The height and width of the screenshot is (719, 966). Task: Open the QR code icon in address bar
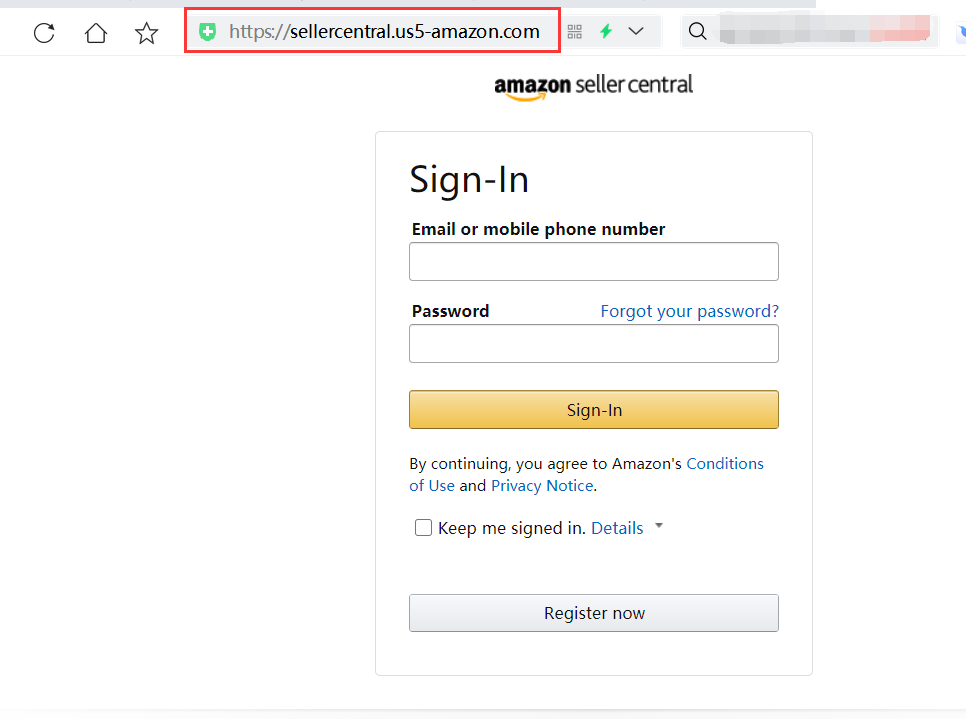point(574,32)
